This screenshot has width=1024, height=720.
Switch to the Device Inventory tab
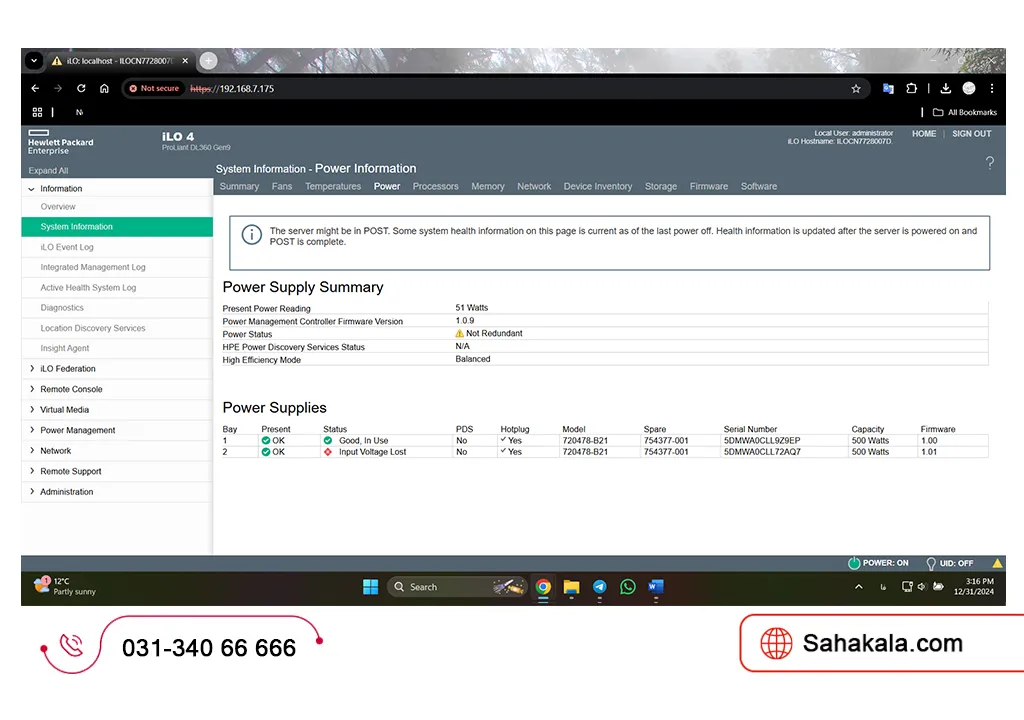[x=598, y=186]
